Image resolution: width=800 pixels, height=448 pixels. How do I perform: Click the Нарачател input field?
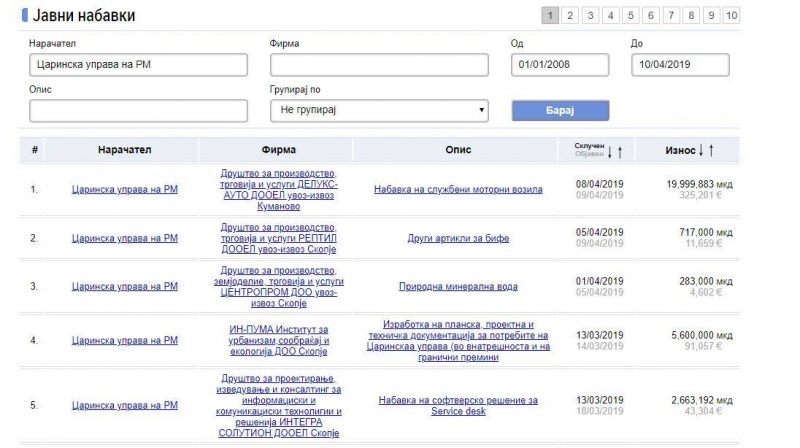click(x=138, y=65)
